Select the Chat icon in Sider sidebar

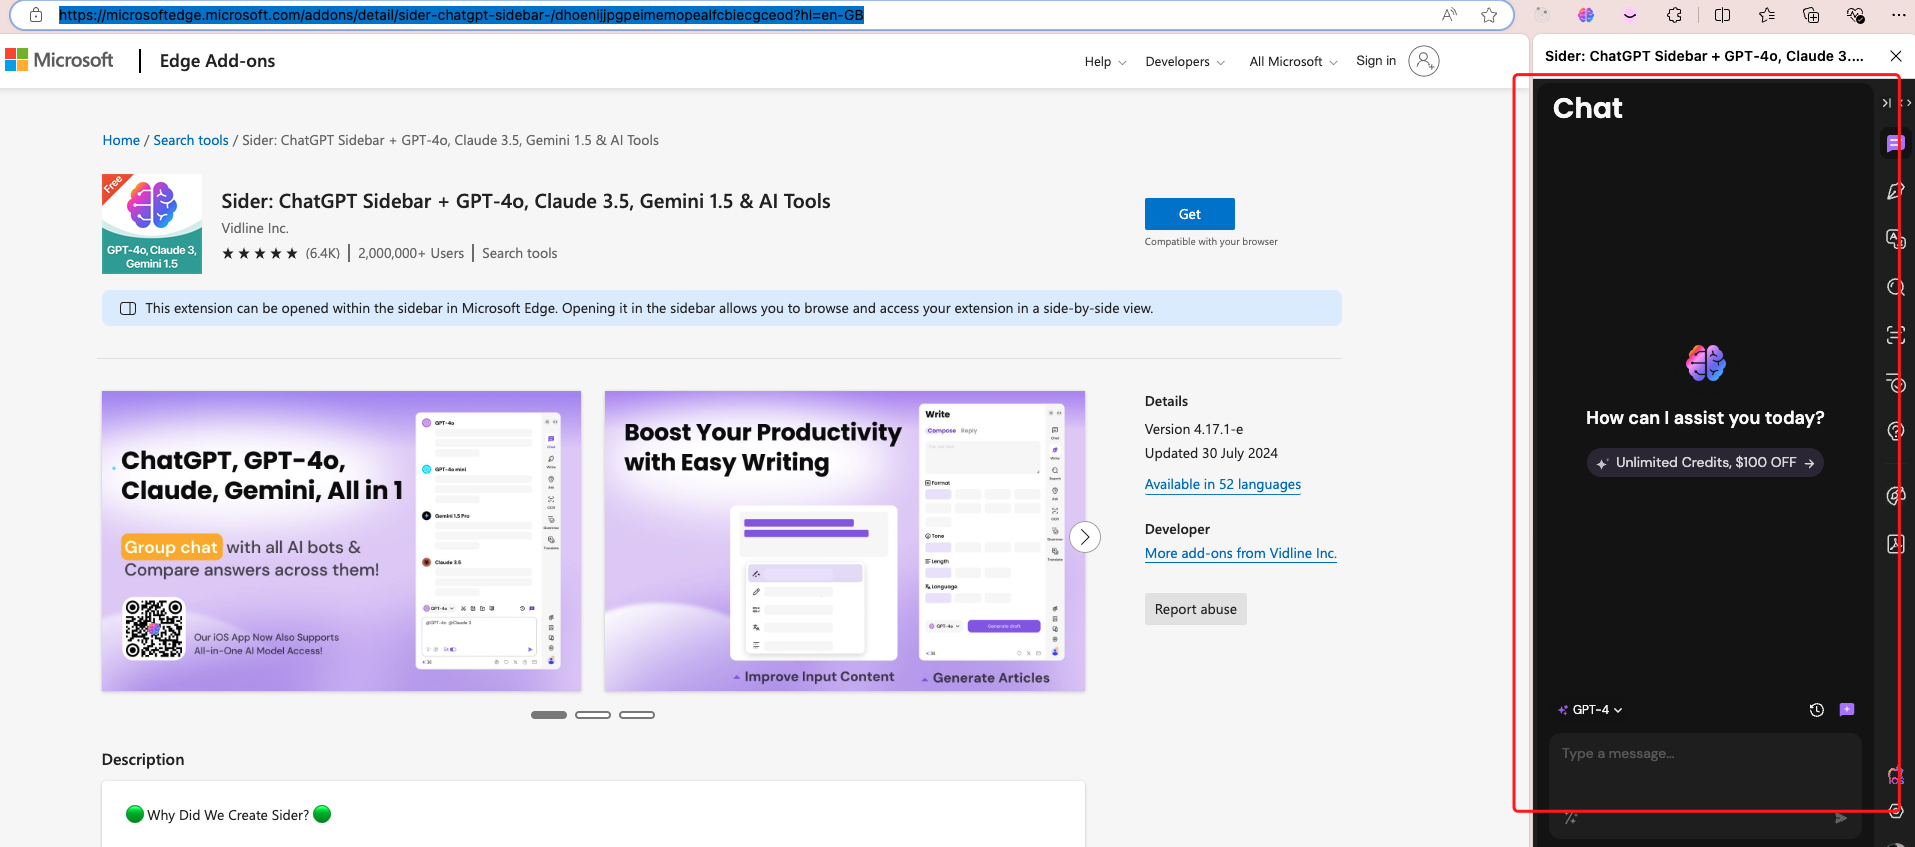coord(1895,143)
